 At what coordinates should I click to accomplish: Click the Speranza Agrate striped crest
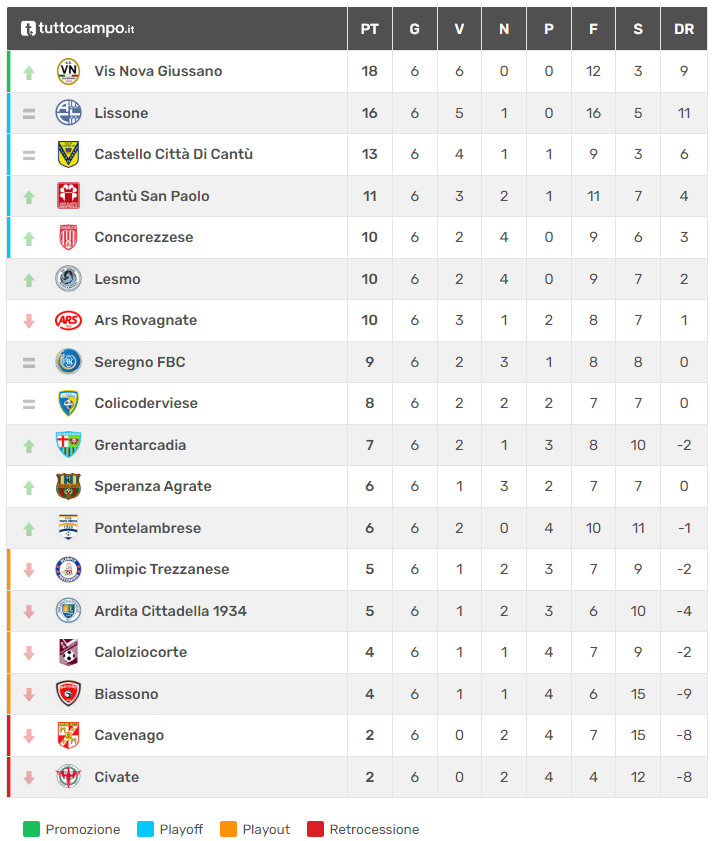coord(68,487)
